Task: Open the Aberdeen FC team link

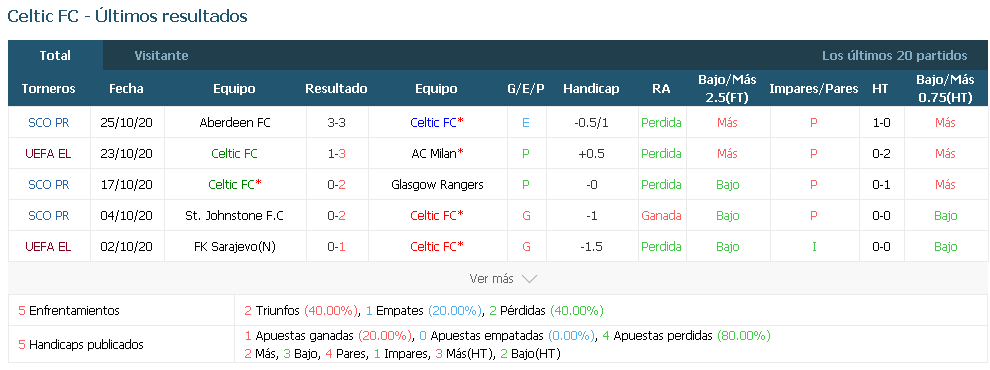Action: click(234, 122)
